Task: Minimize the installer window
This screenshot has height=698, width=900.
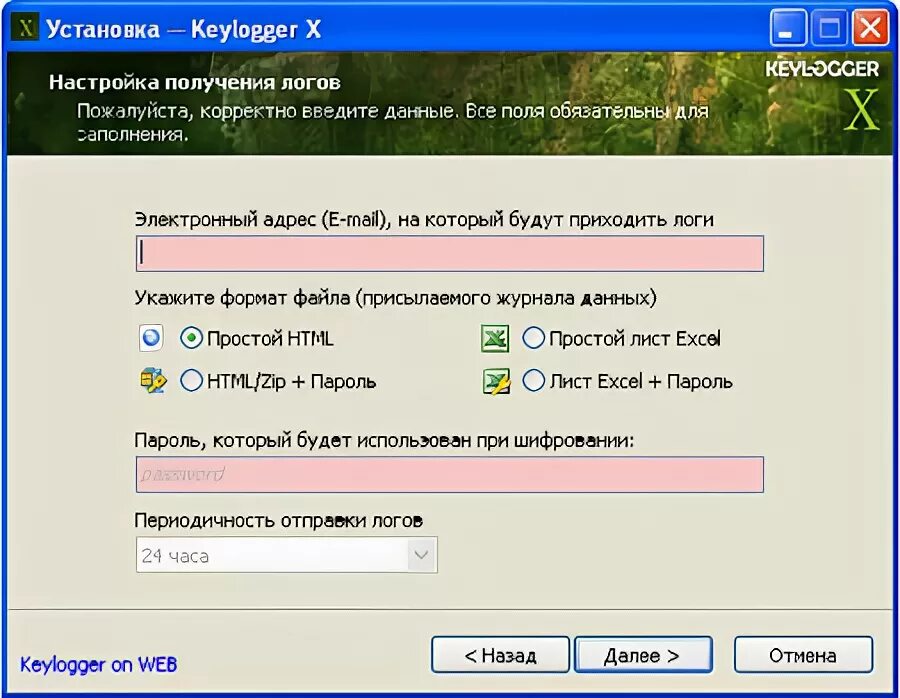Action: (787, 28)
